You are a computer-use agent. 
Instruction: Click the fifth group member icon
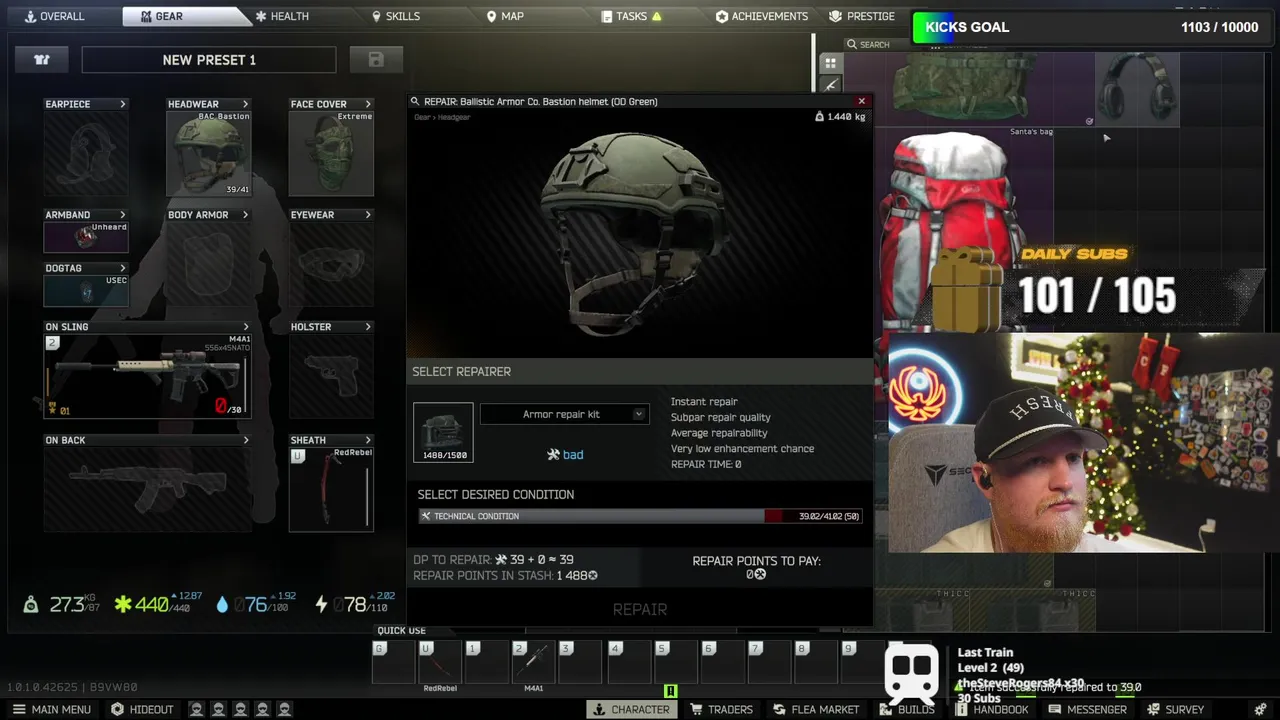tap(284, 709)
